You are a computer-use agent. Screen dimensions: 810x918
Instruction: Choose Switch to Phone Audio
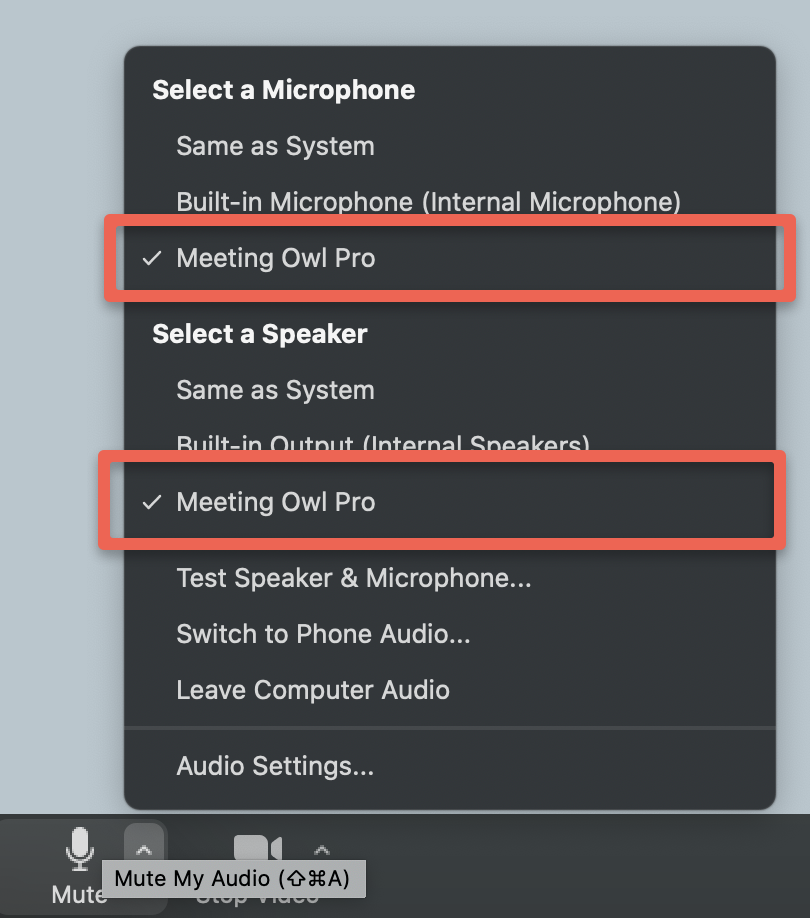point(323,634)
